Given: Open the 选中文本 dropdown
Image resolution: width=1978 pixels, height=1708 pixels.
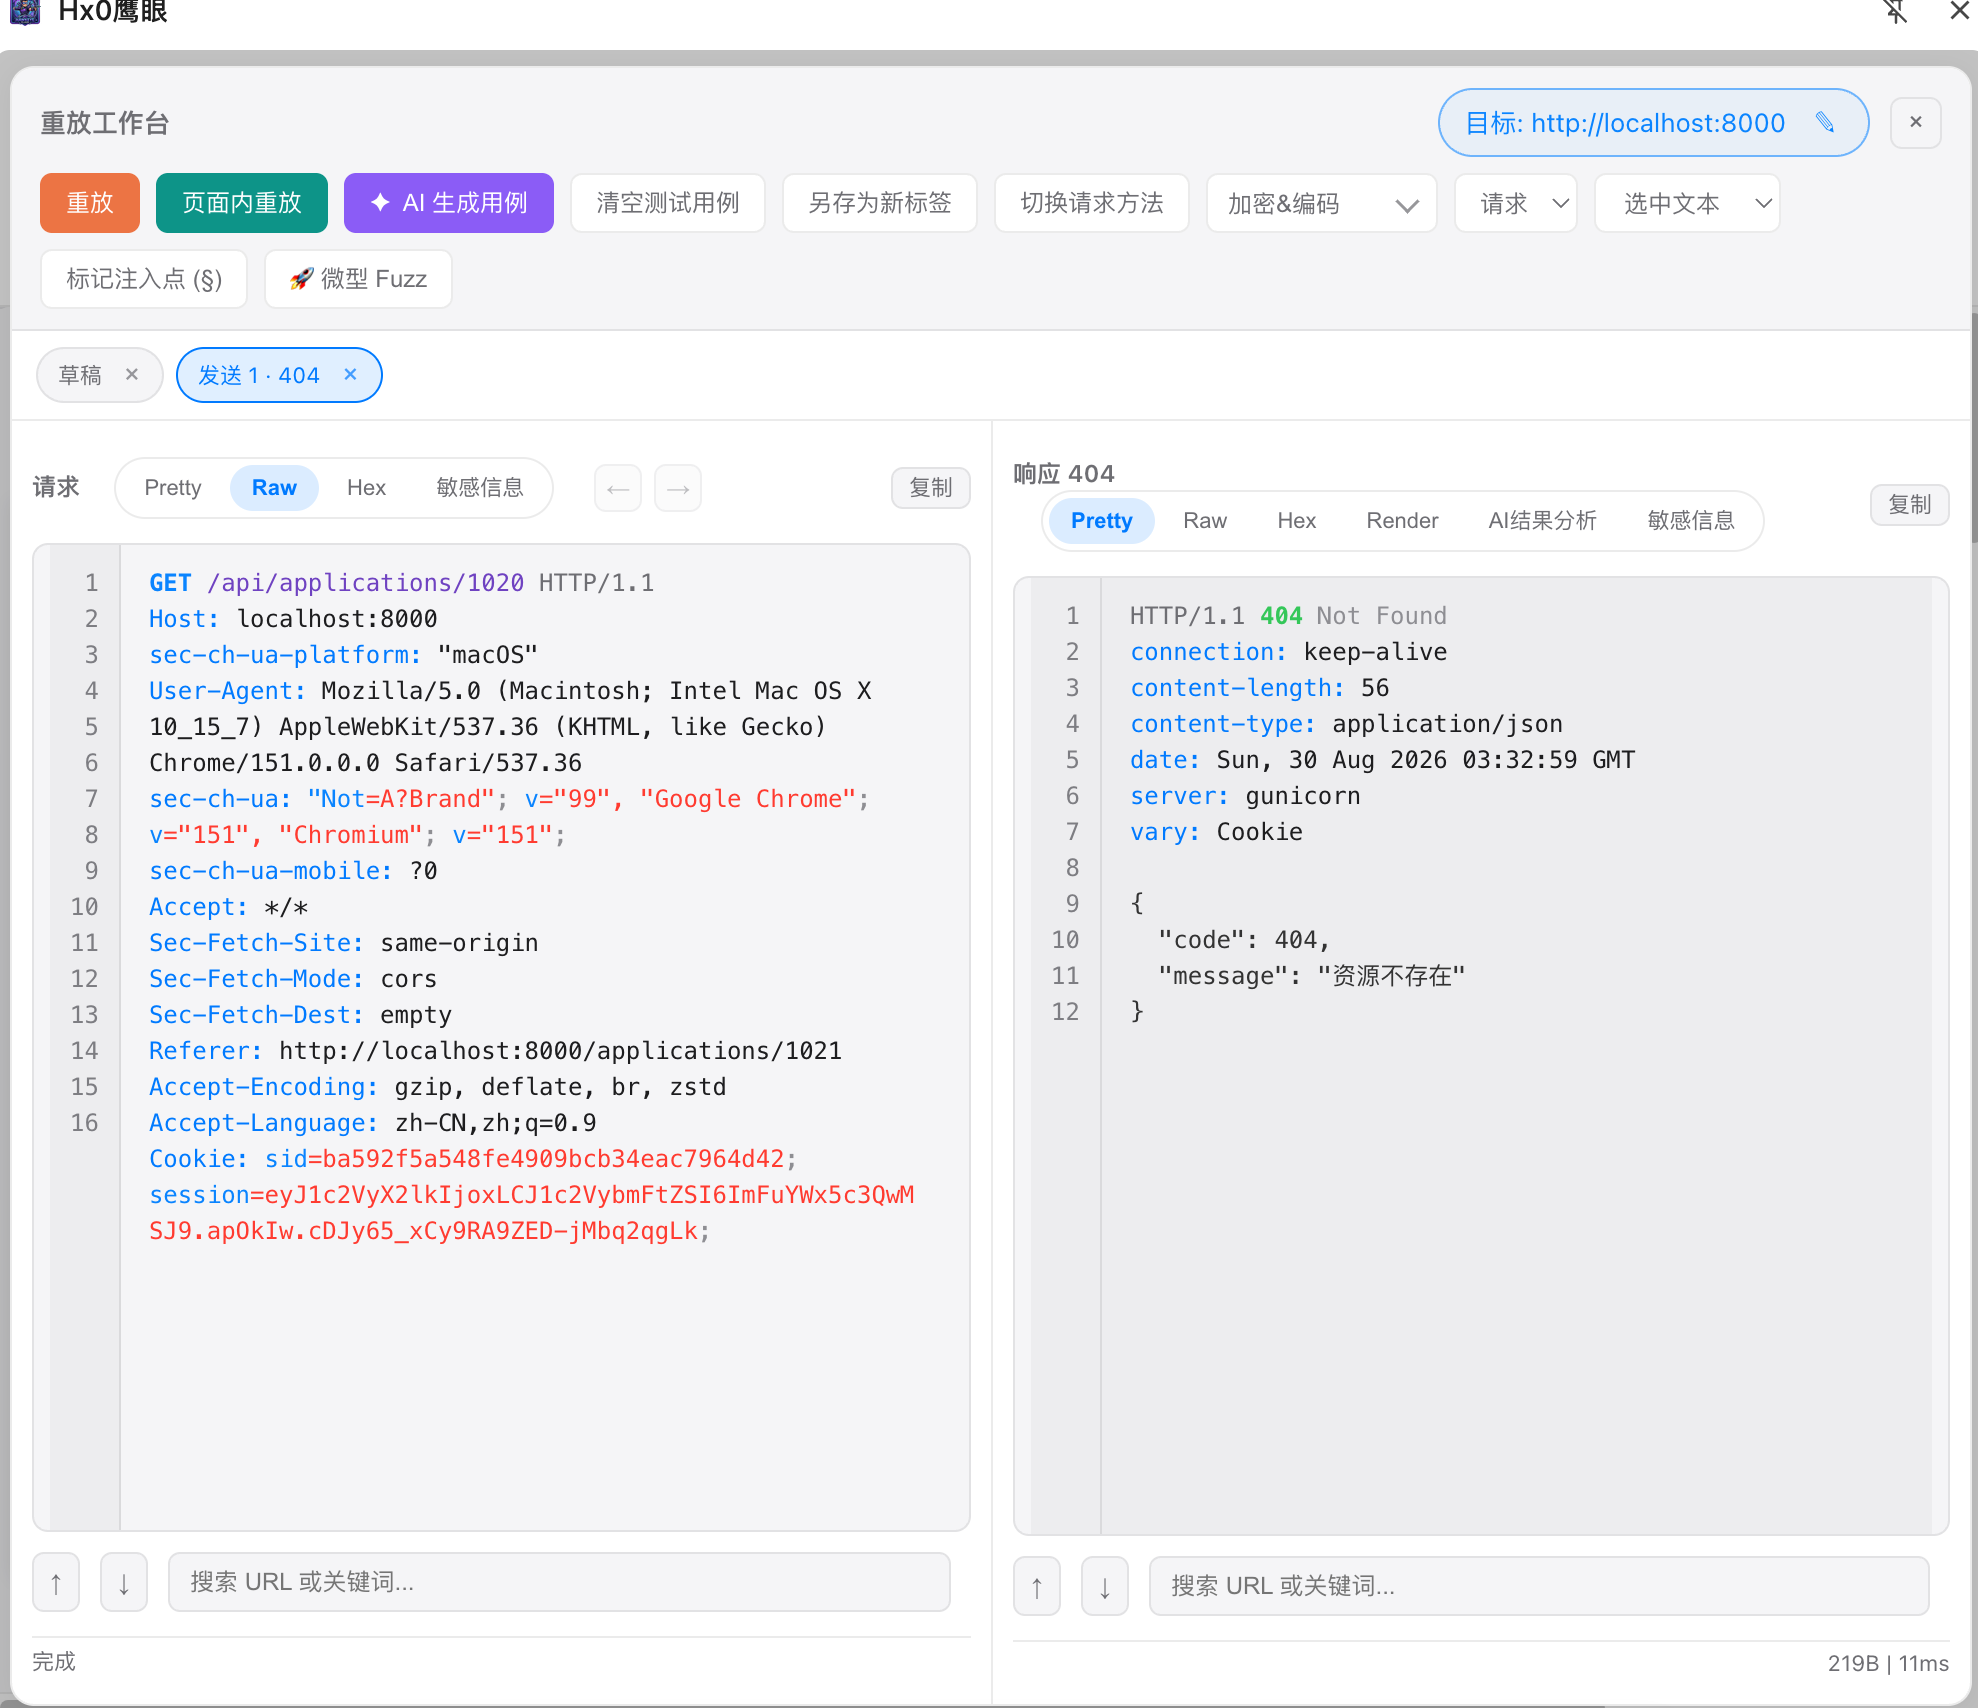Looking at the screenshot, I should (1688, 204).
